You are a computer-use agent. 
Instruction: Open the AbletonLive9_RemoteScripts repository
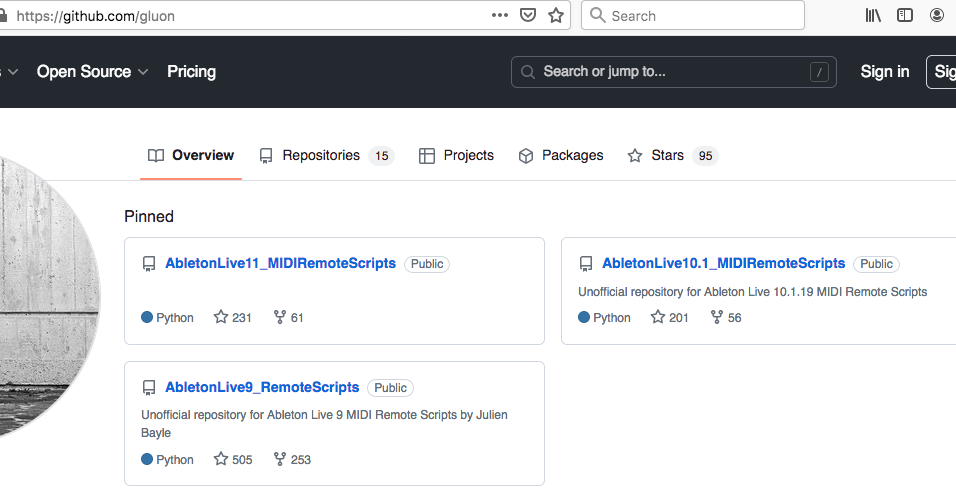pyautogui.click(x=262, y=387)
